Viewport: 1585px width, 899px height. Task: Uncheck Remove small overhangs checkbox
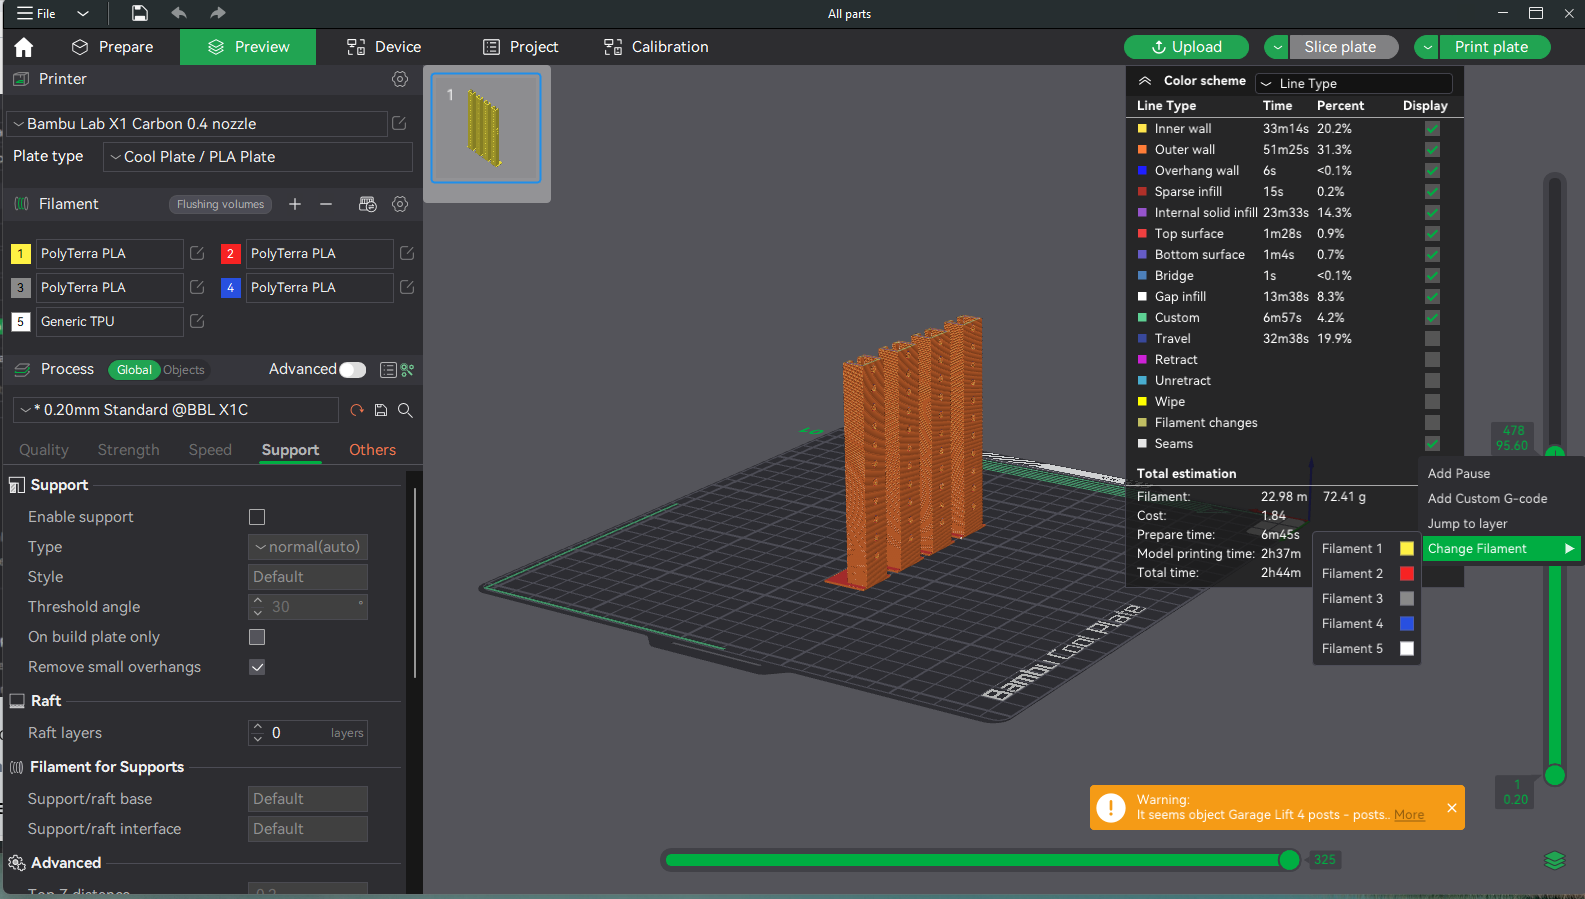coord(257,667)
